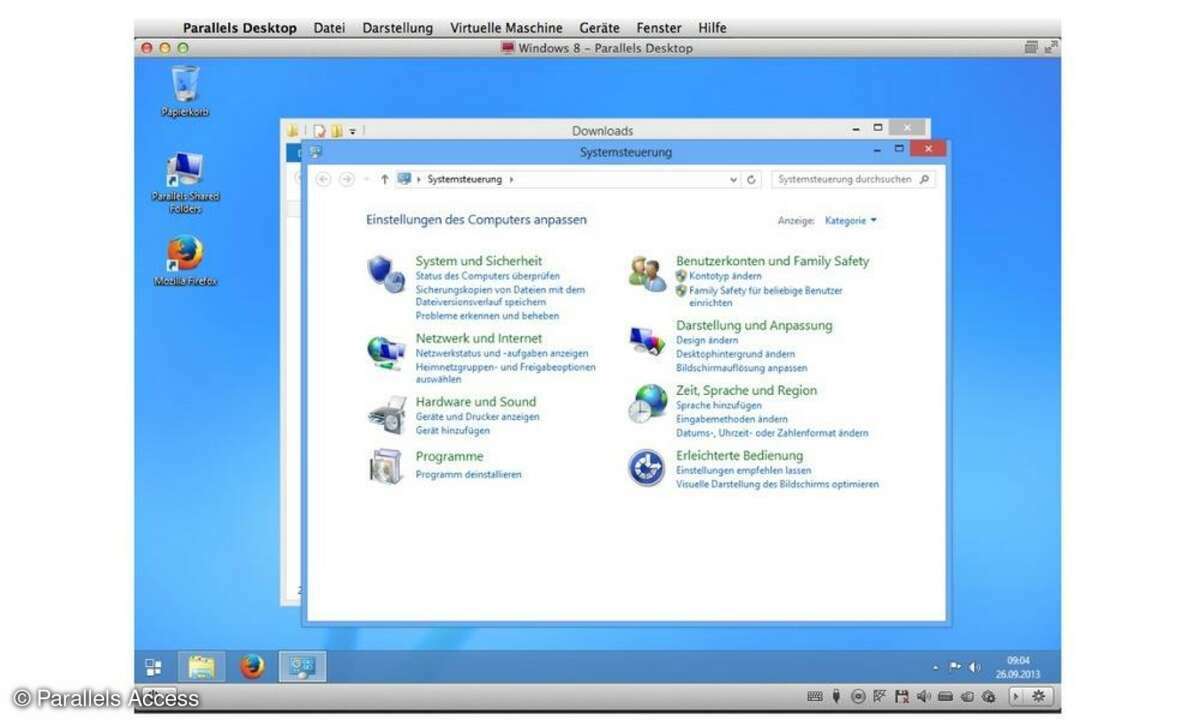The height and width of the screenshot is (720, 1200).
Task: Open the Virtuelle Maschine menu
Action: pos(506,28)
